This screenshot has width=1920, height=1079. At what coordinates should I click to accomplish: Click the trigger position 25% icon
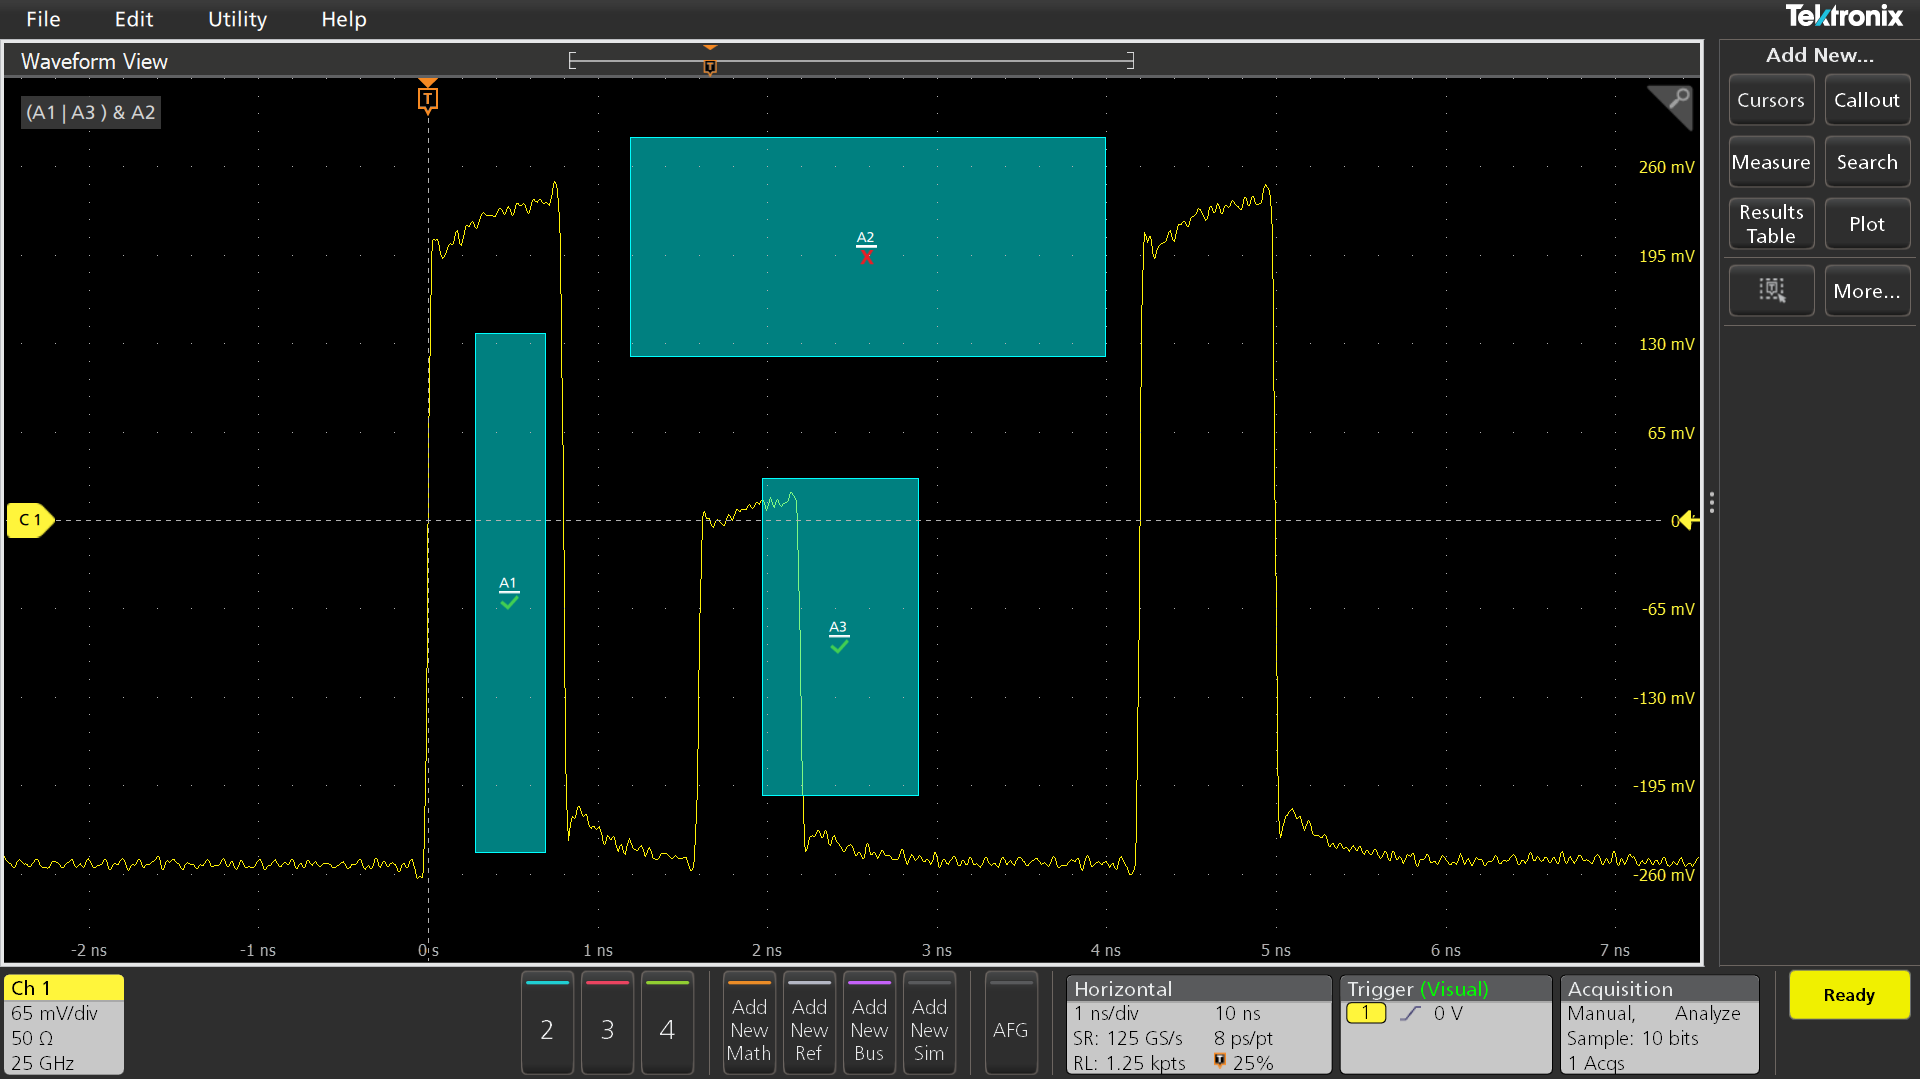[1219, 1061]
